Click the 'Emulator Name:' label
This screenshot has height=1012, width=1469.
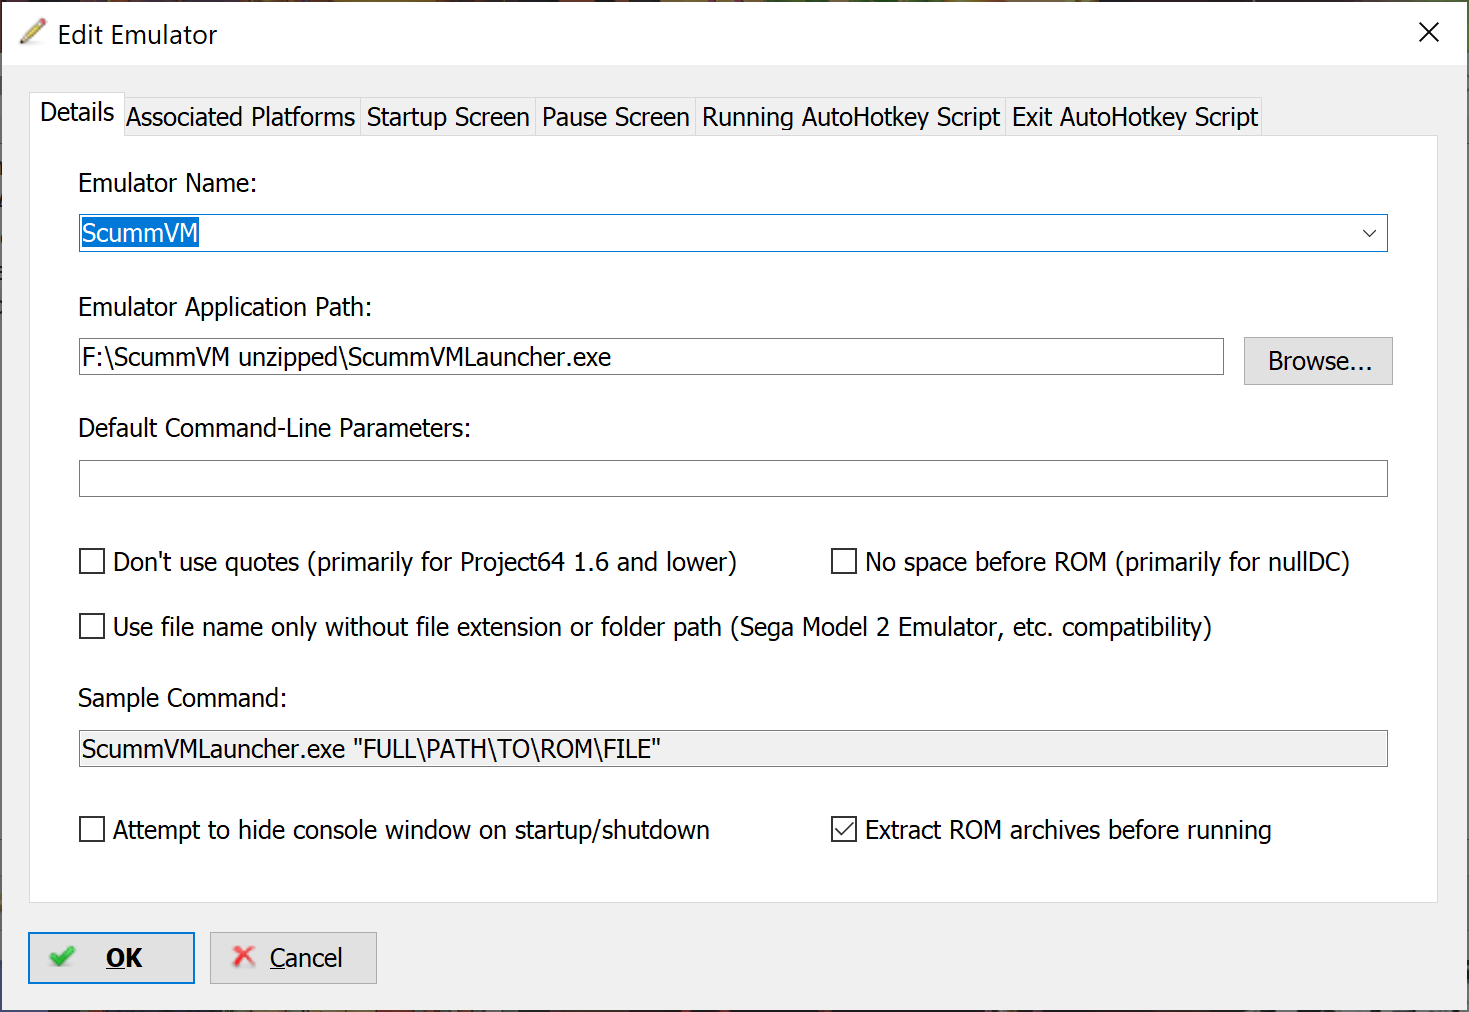tap(167, 183)
